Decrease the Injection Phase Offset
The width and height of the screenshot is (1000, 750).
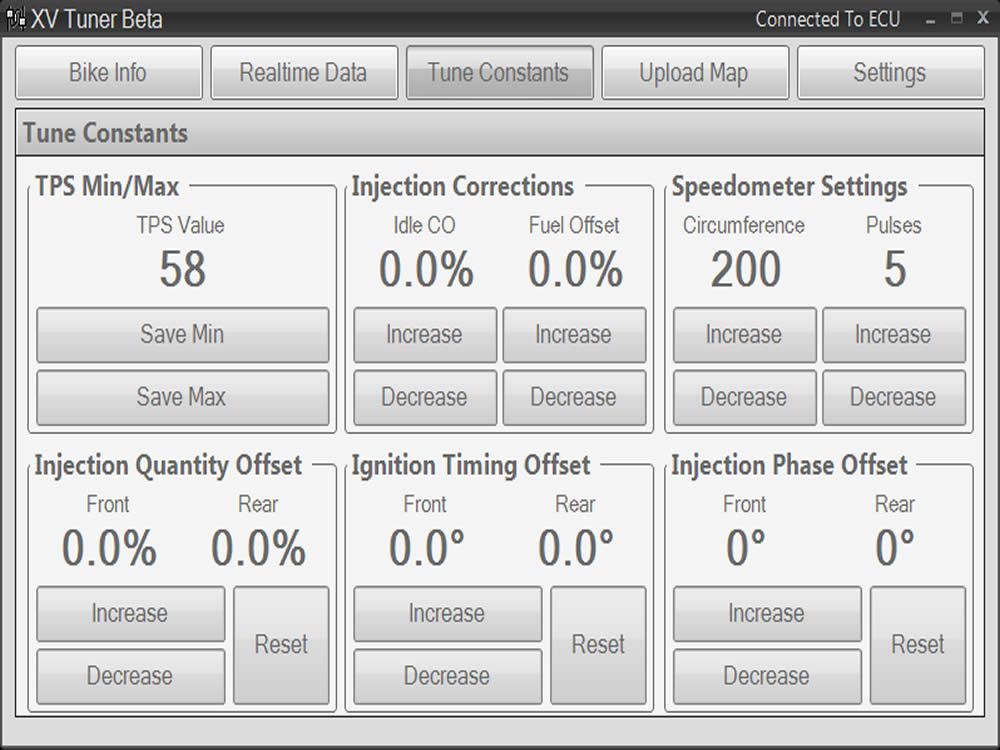click(x=766, y=676)
